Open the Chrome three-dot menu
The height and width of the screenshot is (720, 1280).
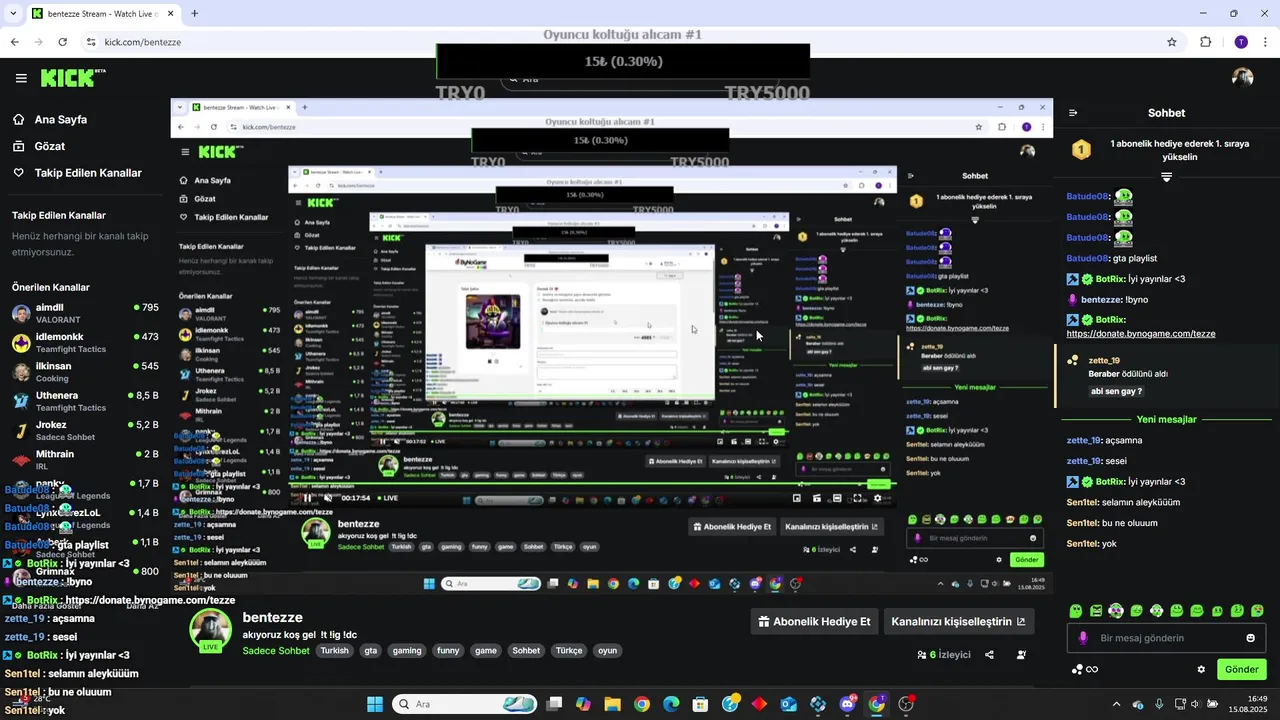(1266, 42)
